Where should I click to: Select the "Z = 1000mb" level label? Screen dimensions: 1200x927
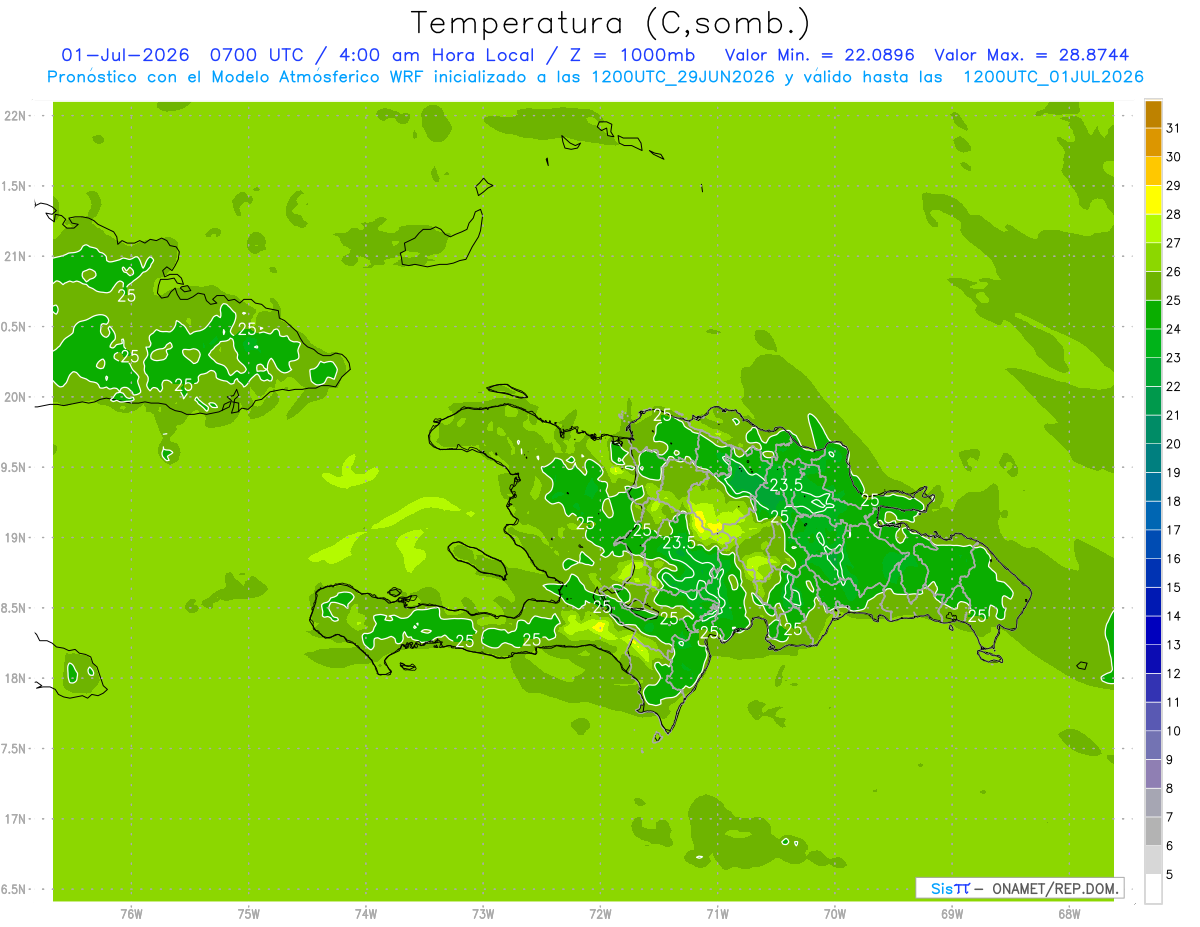[x=632, y=55]
